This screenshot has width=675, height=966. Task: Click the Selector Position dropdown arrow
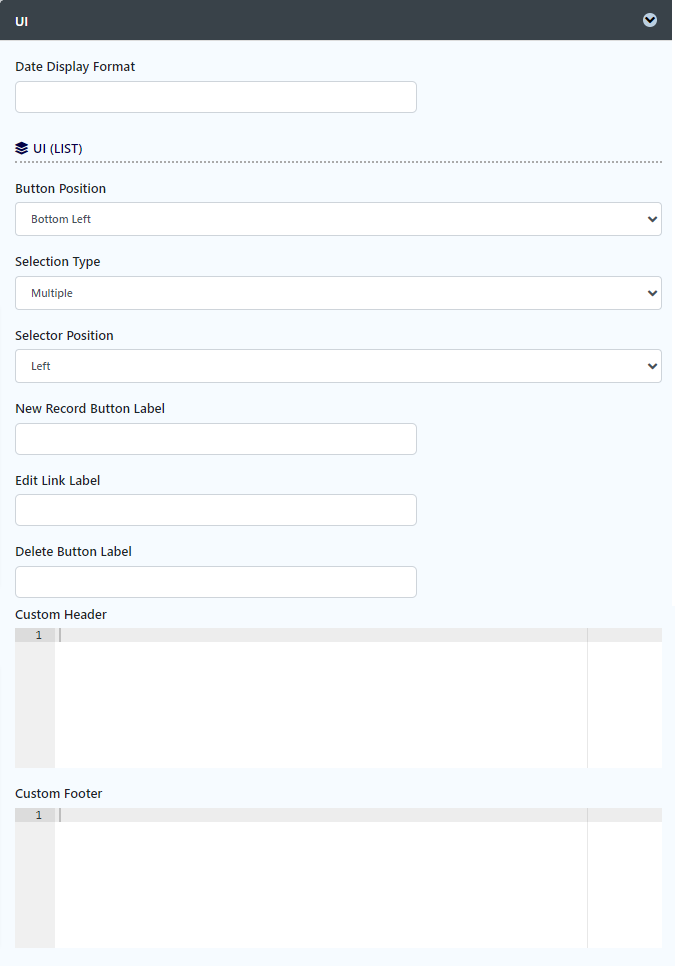coord(652,367)
